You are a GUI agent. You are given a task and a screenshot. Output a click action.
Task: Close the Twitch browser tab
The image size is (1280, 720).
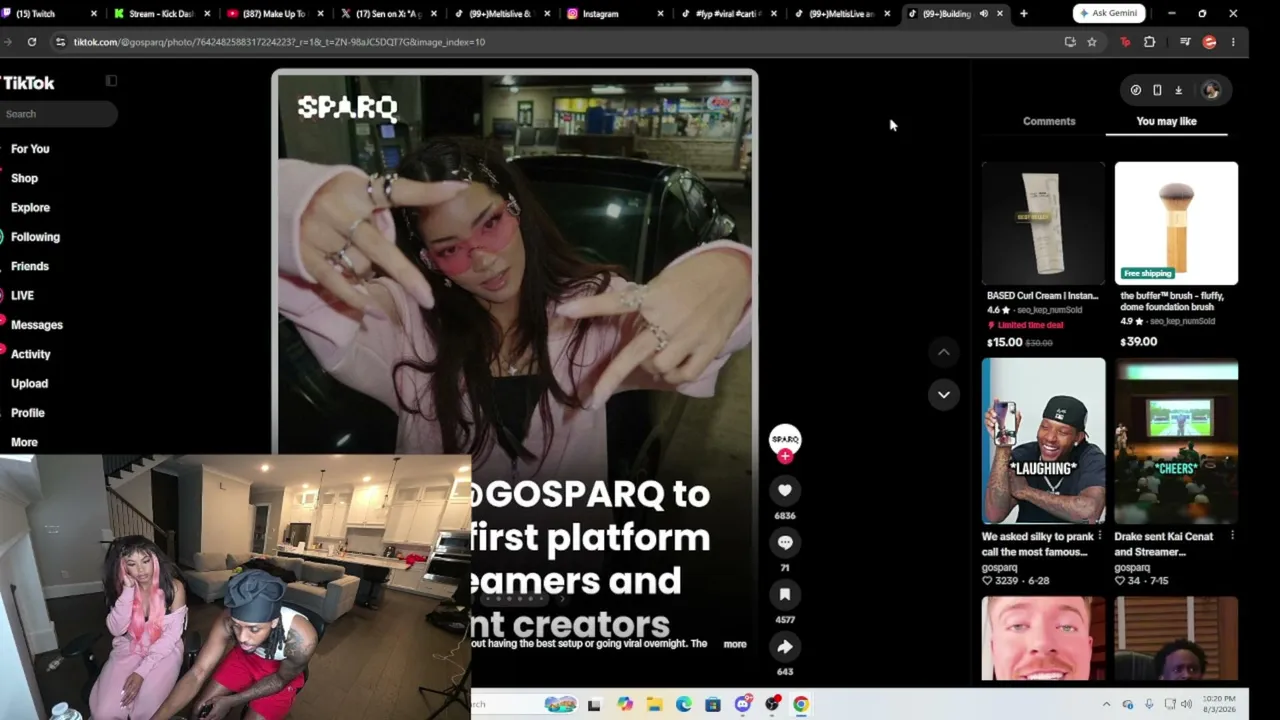coord(94,14)
